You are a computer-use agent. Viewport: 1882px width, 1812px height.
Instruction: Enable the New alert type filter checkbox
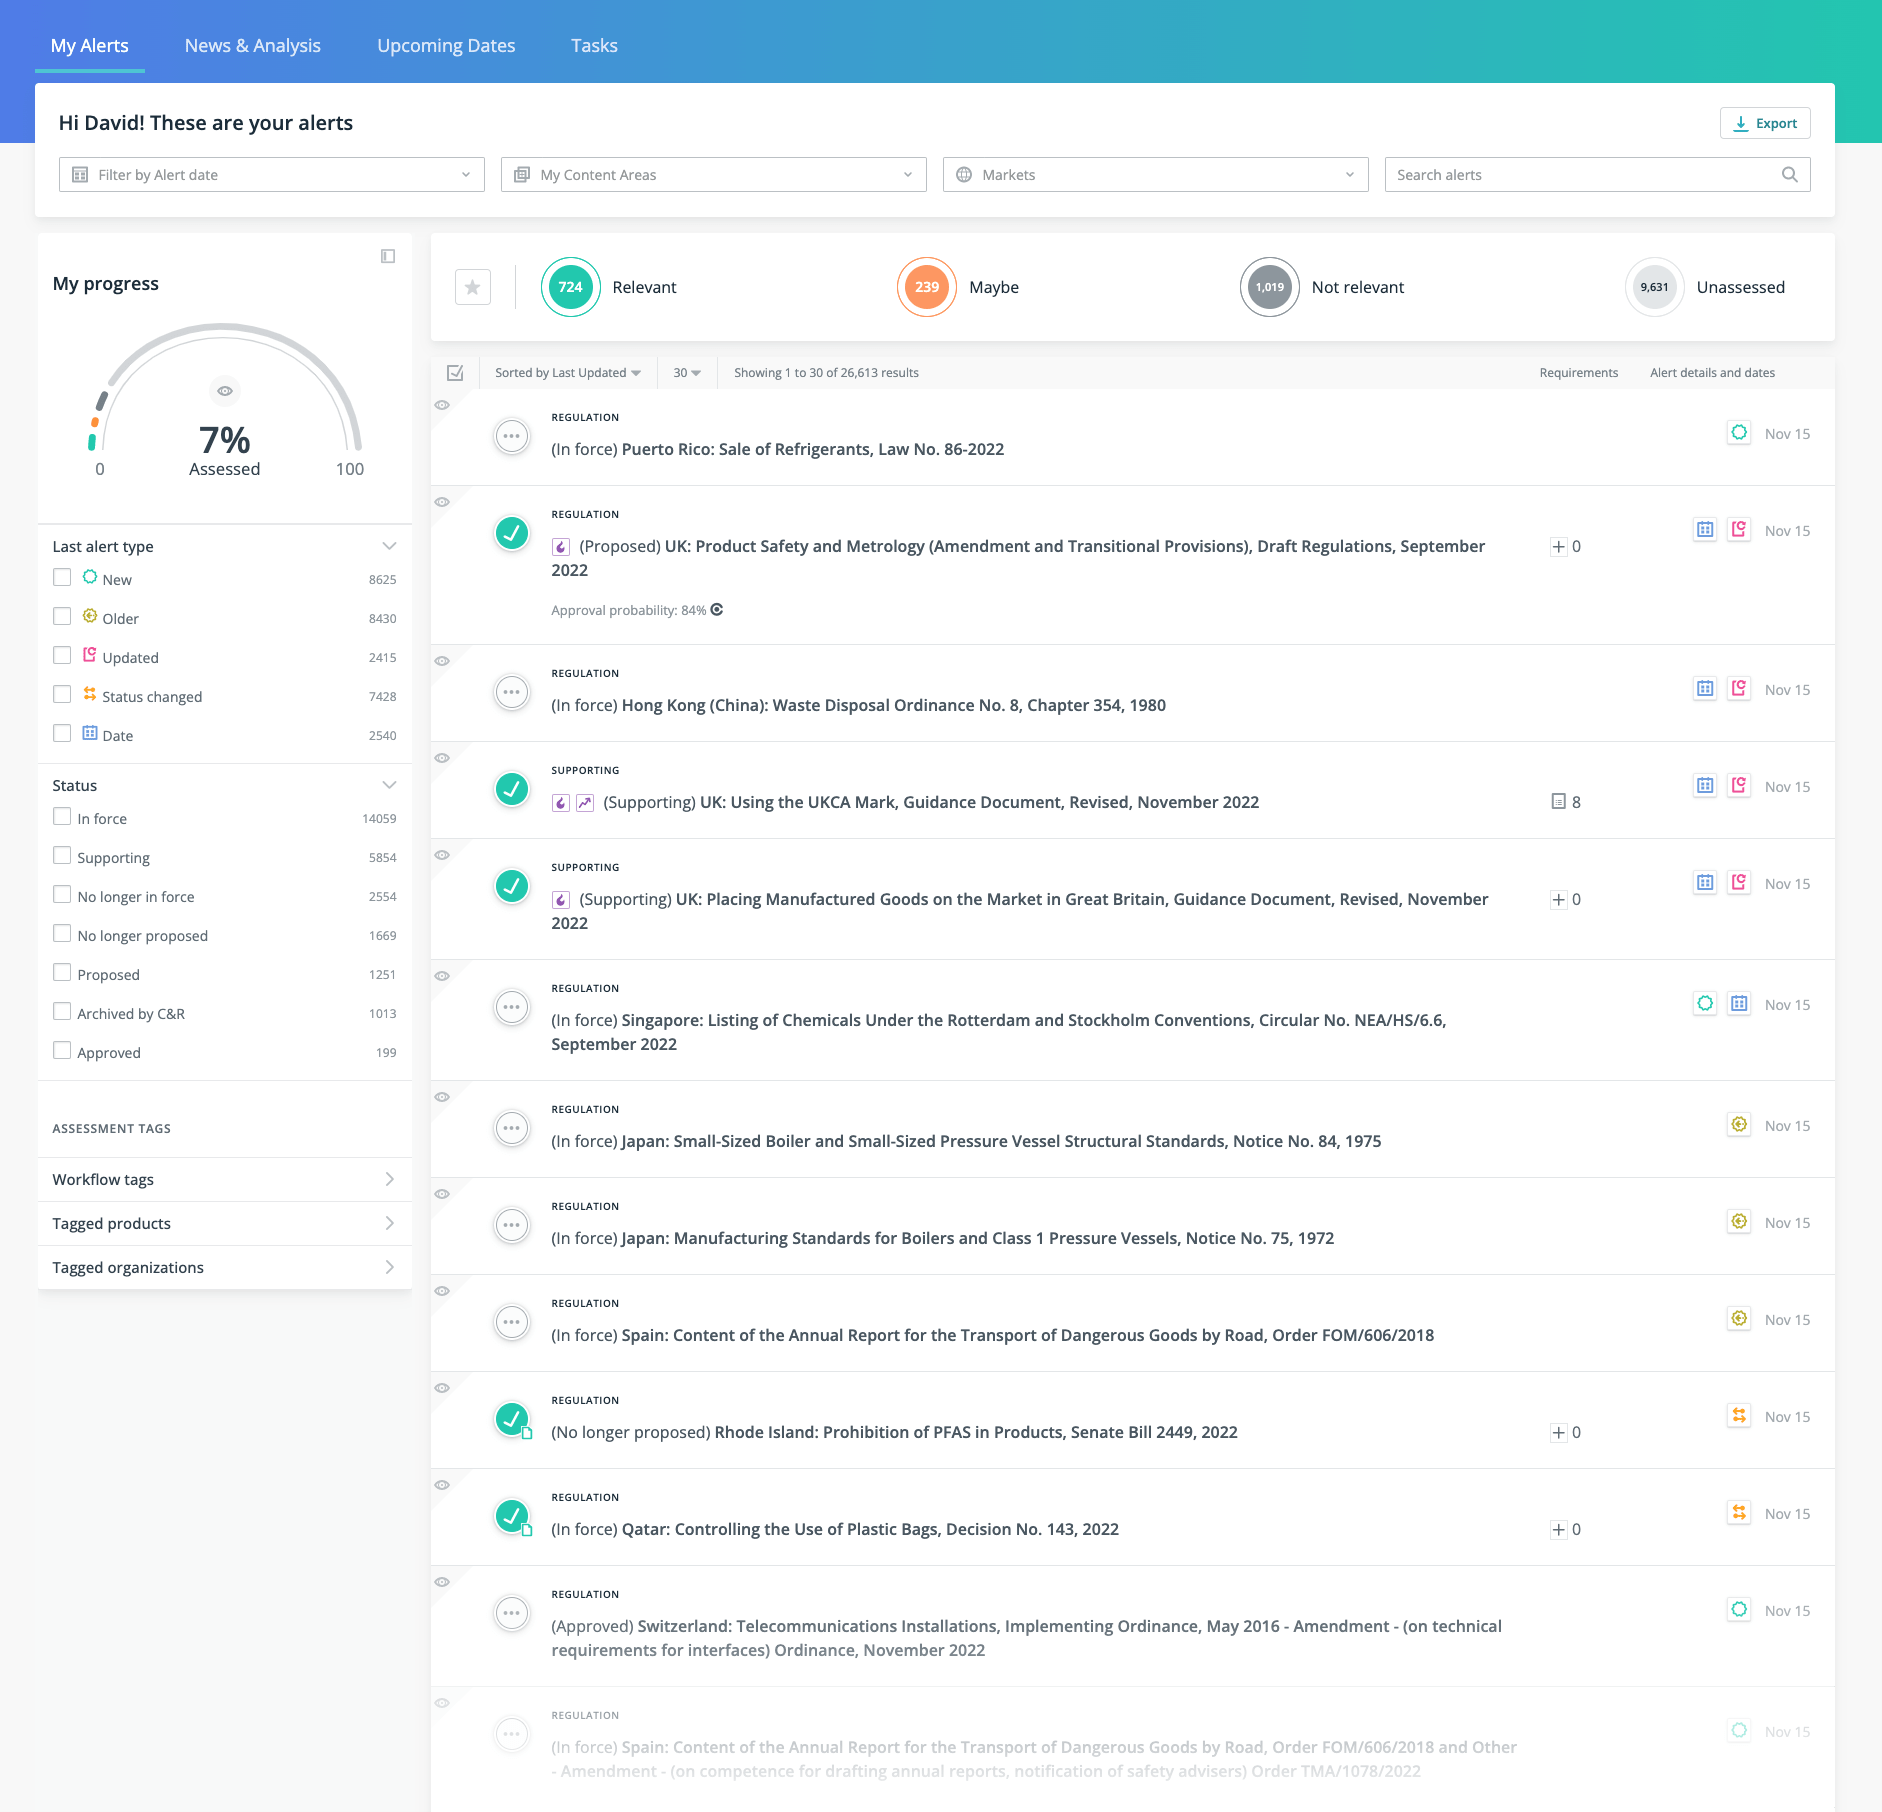pos(62,577)
